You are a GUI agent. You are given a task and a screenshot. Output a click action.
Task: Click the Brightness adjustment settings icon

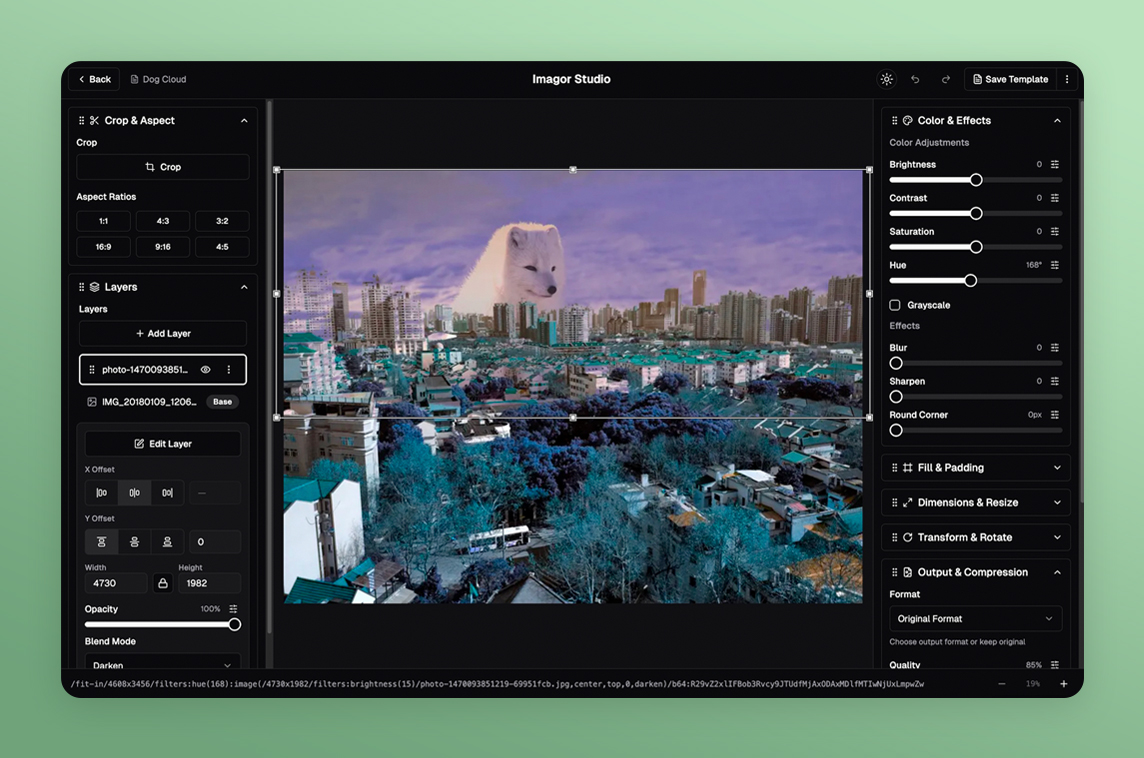point(1055,165)
